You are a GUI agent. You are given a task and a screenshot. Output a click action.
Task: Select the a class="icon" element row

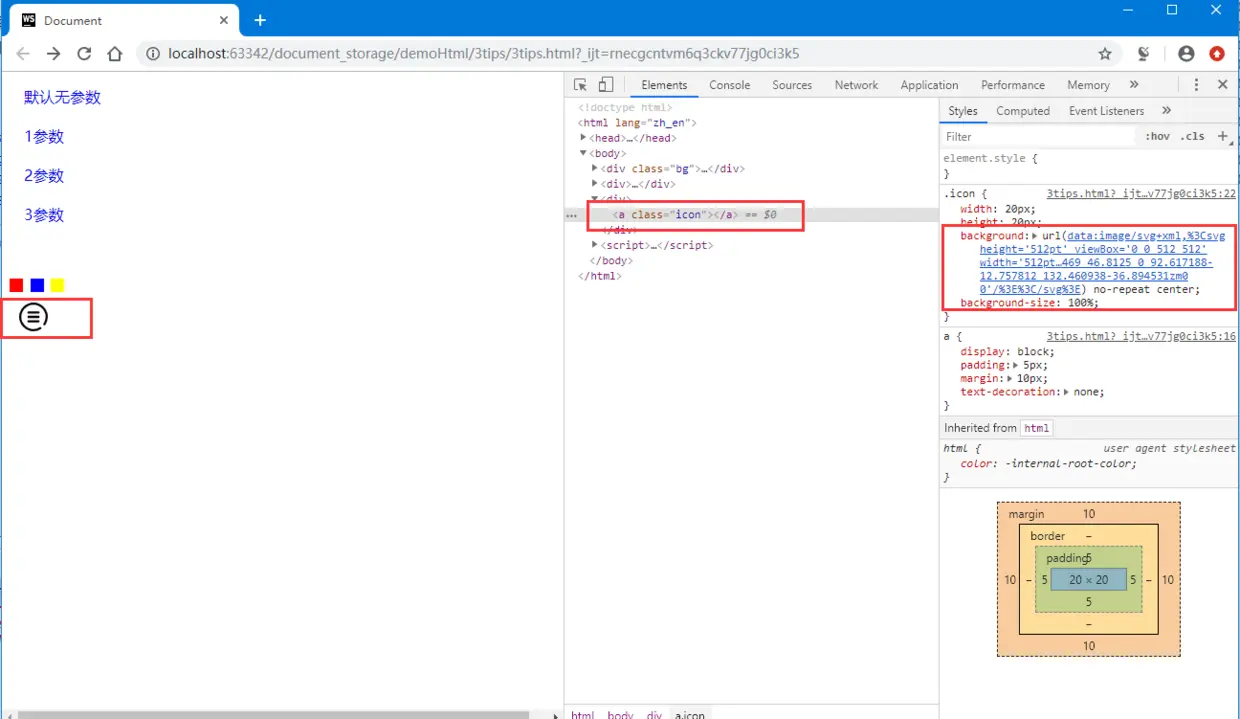pyautogui.click(x=752, y=215)
